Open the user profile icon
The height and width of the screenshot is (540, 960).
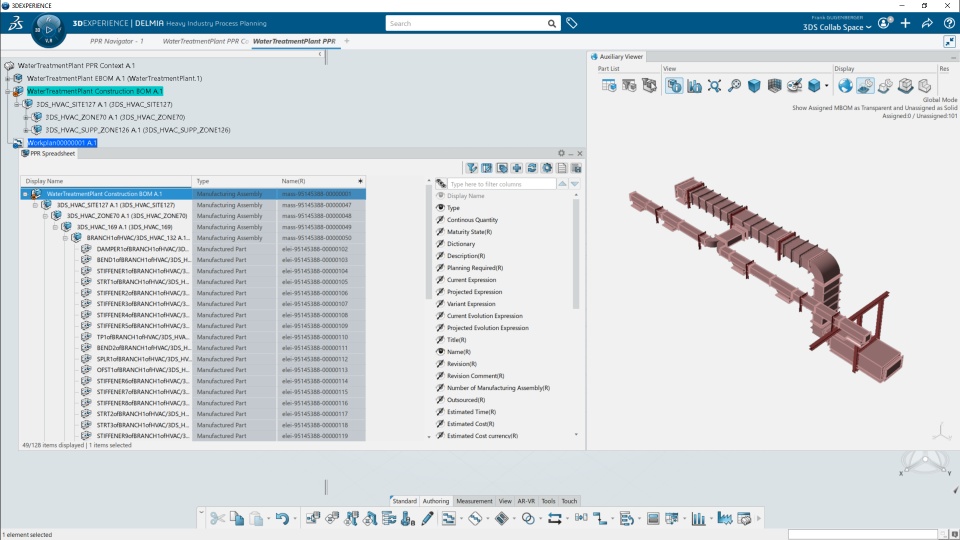click(884, 23)
